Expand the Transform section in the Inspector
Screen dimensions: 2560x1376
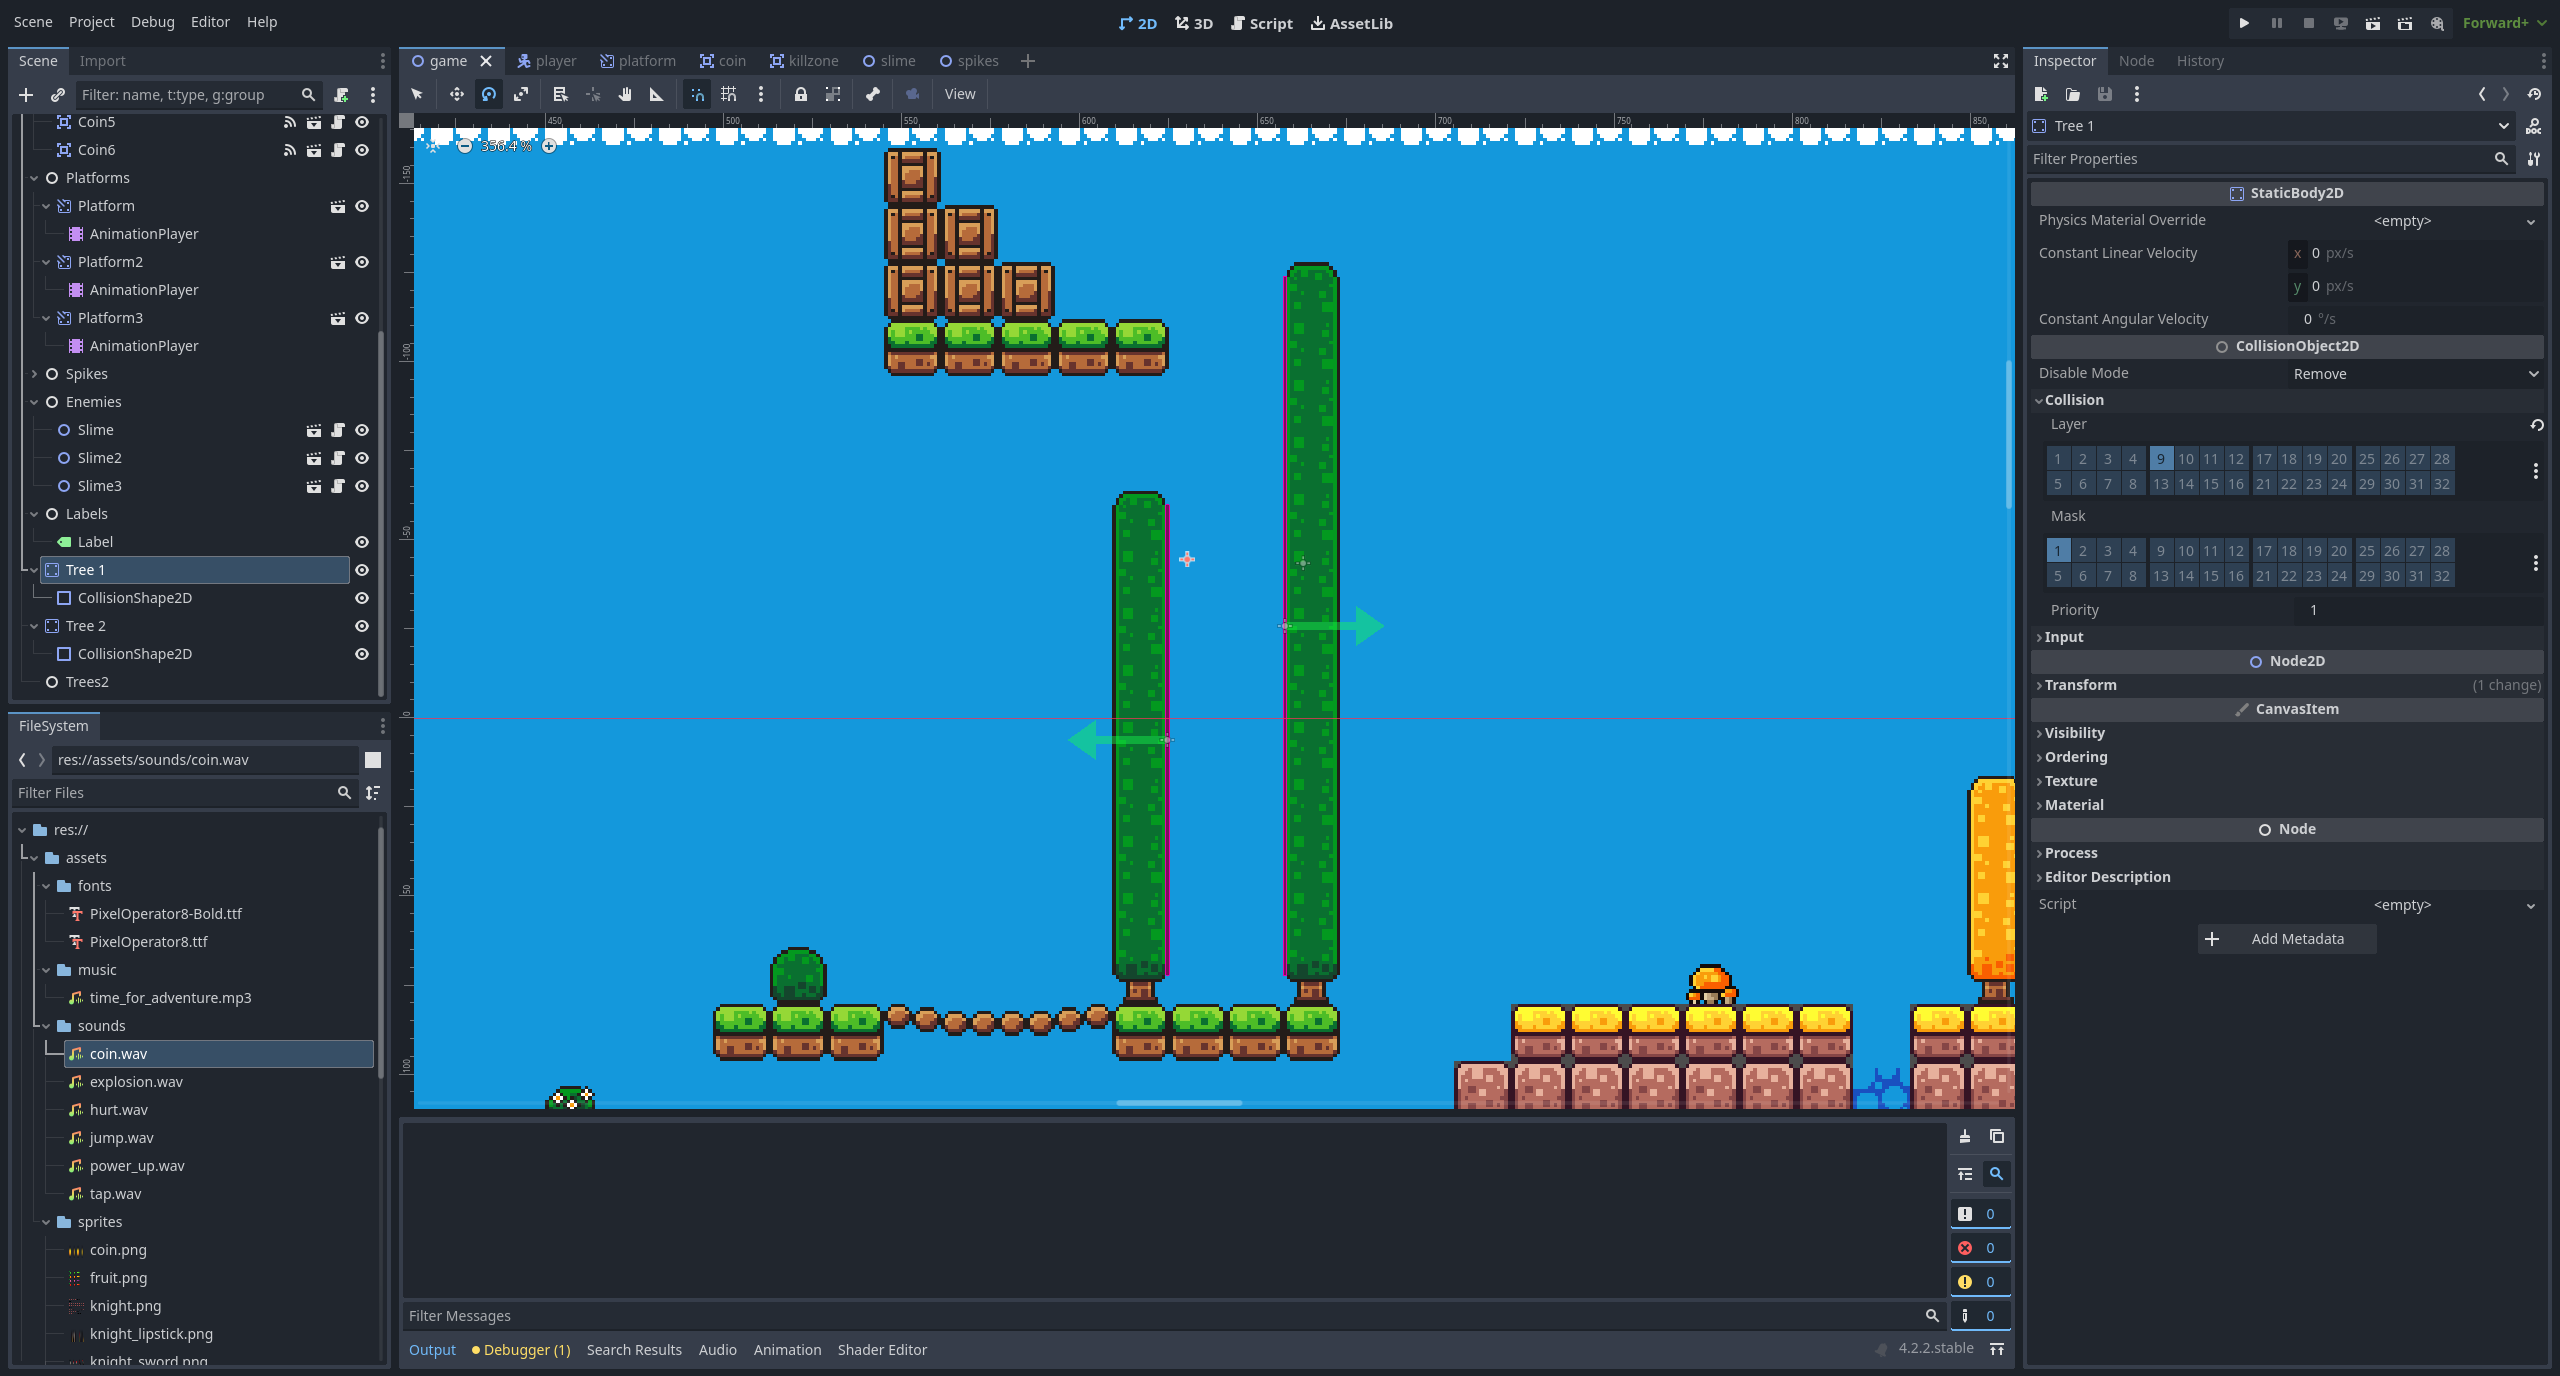(x=2080, y=685)
